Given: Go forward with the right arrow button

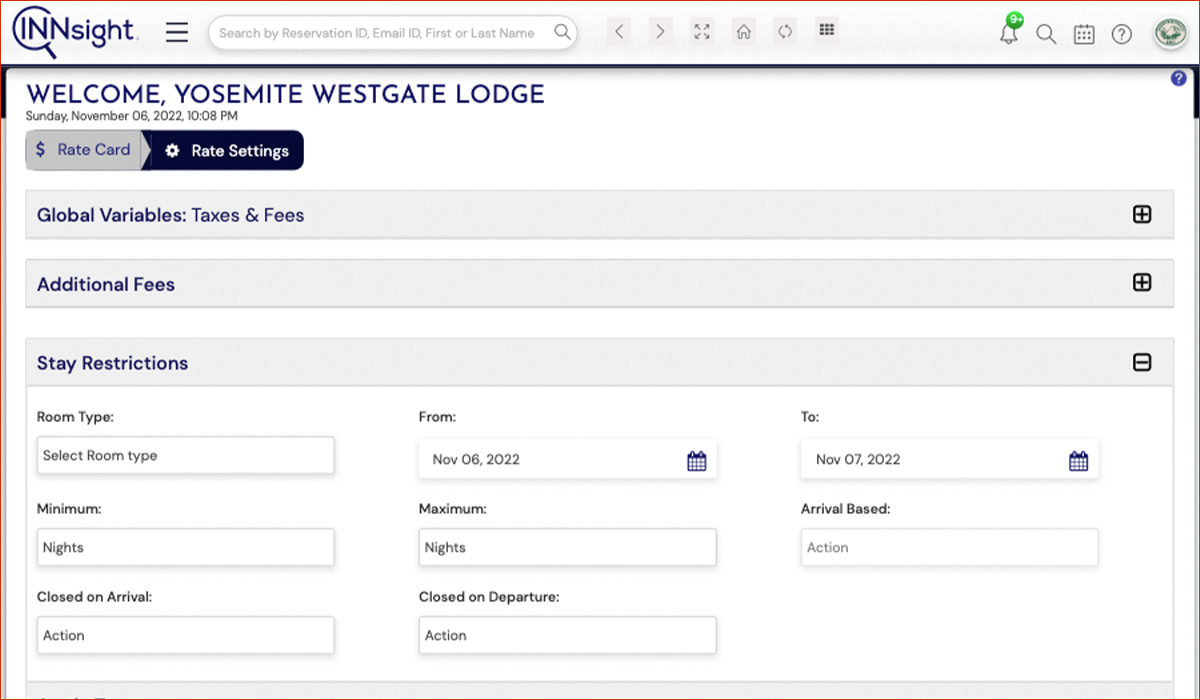Looking at the screenshot, I should tap(660, 32).
